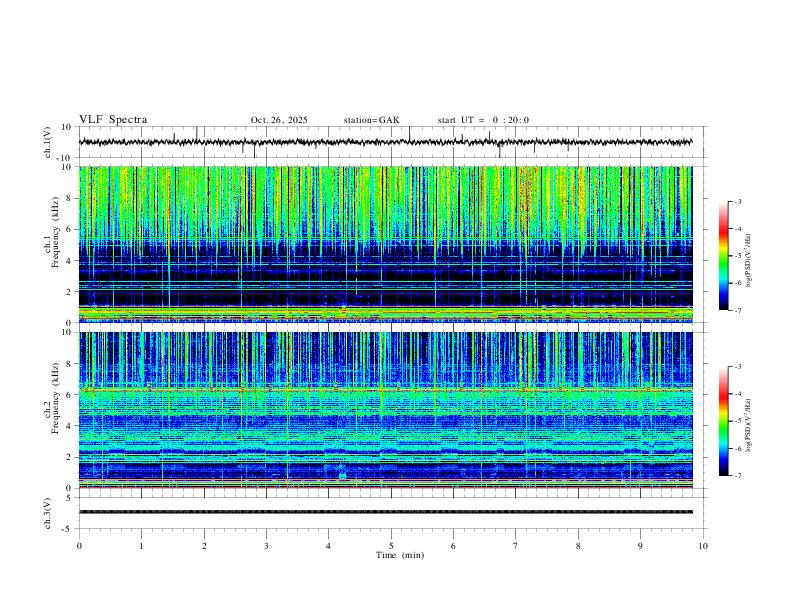Viewport: 792px width, 612px height.
Task: Click inside the ch.2 spectrogram panel
Action: click(385, 410)
